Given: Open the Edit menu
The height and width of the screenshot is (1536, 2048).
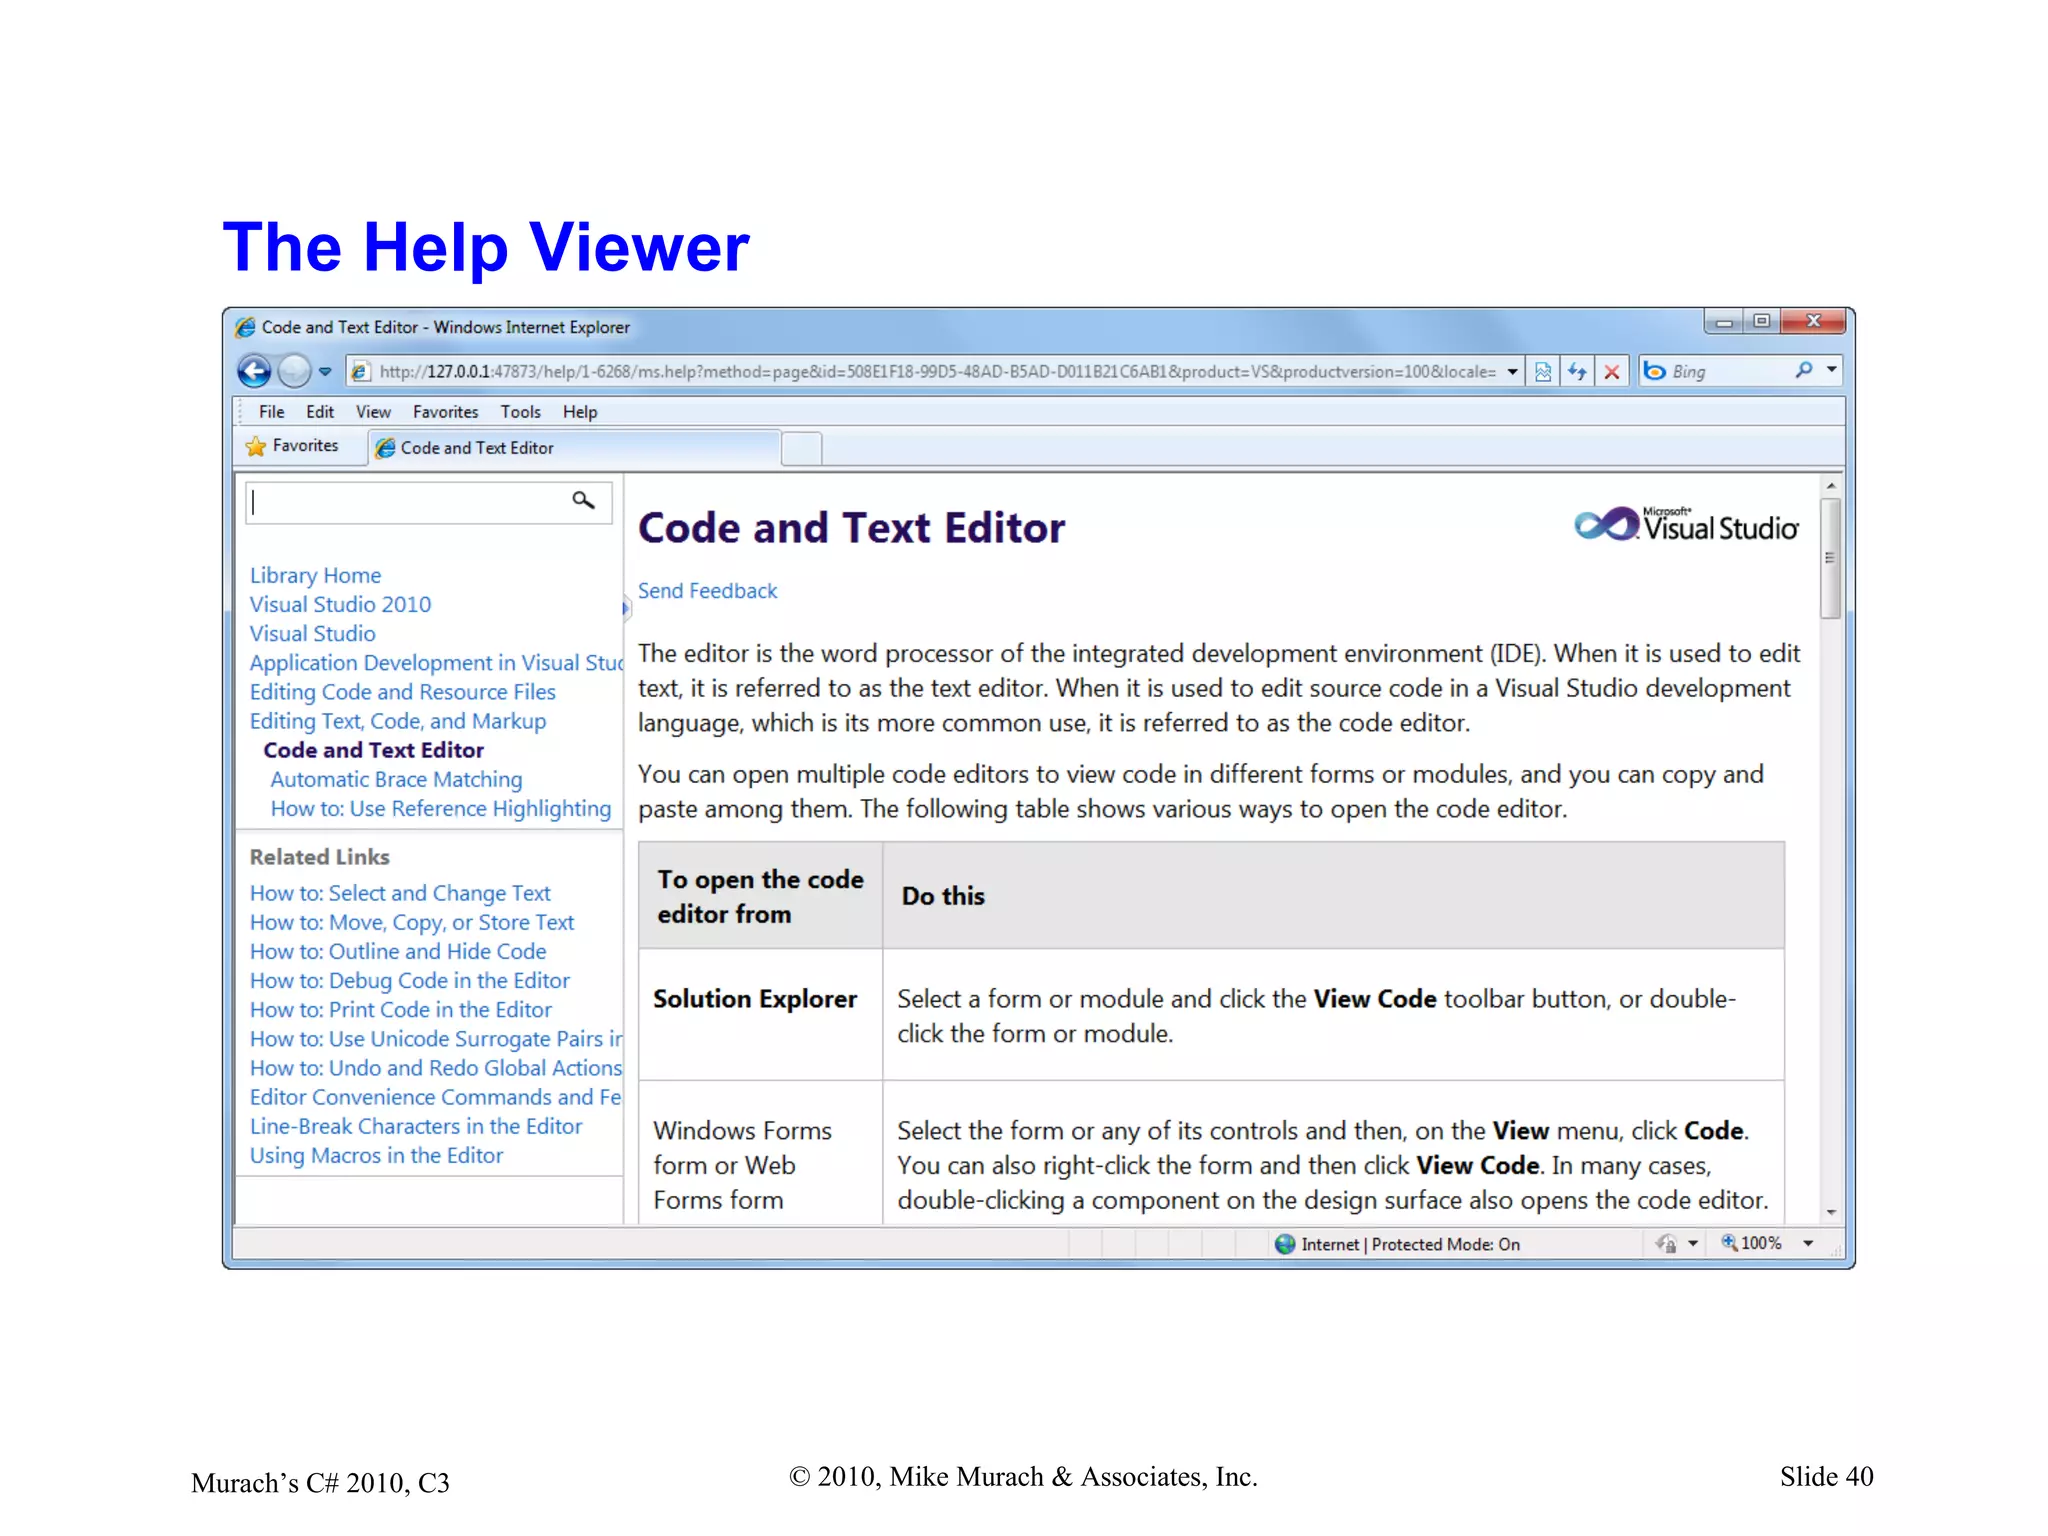Looking at the screenshot, I should 320,412.
